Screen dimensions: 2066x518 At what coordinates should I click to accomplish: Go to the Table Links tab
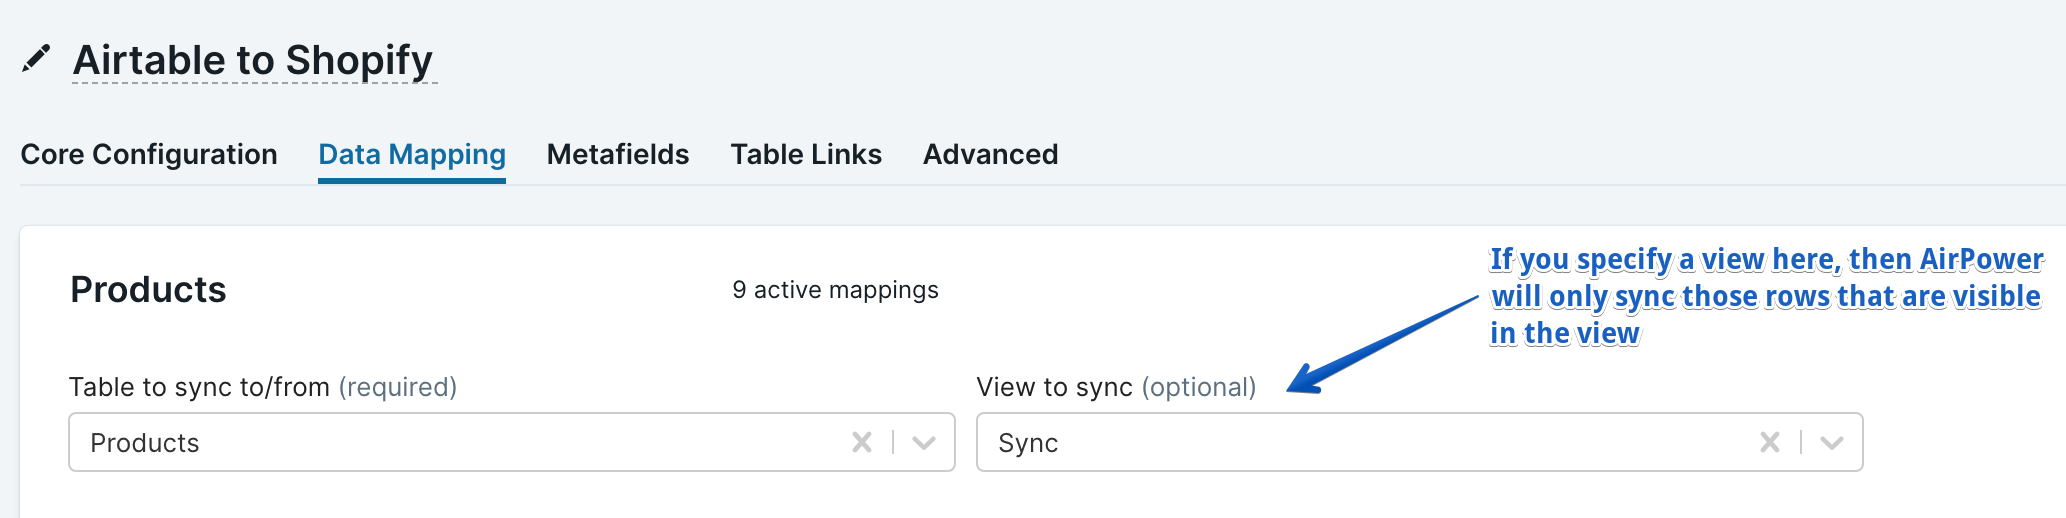(805, 154)
